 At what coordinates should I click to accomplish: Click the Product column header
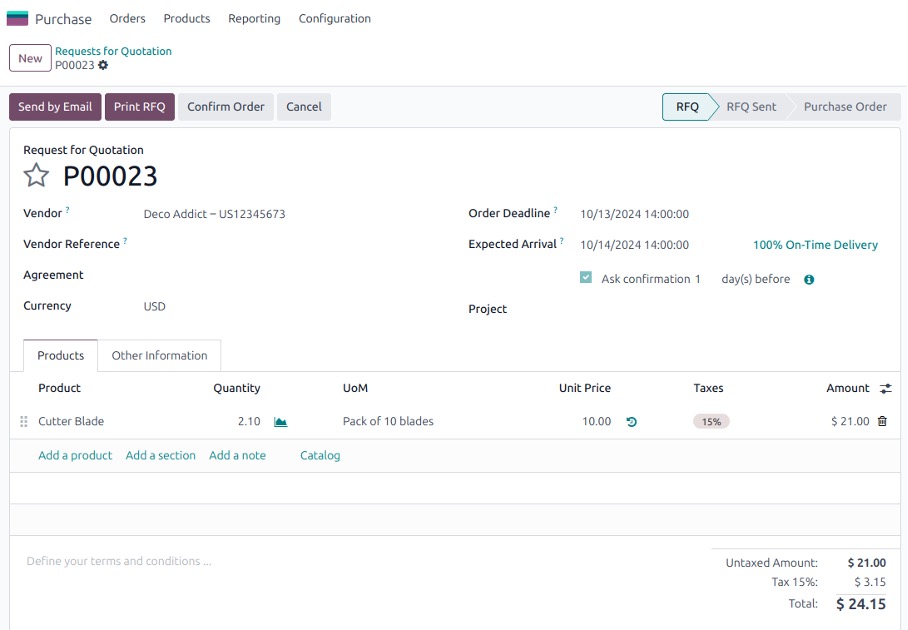[x=60, y=388]
